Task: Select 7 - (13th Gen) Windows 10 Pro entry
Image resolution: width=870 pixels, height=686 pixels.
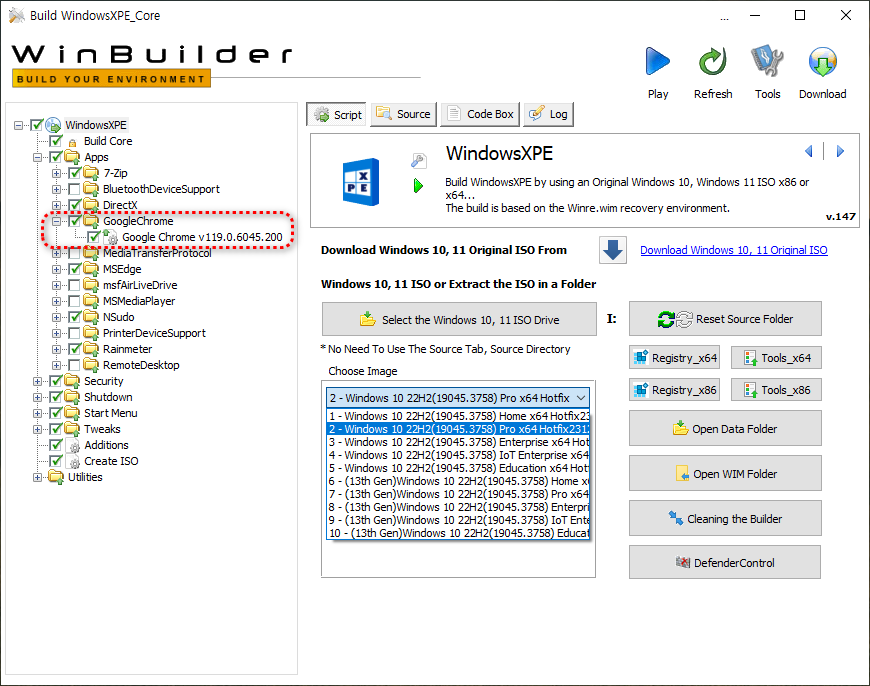Action: (x=458, y=495)
